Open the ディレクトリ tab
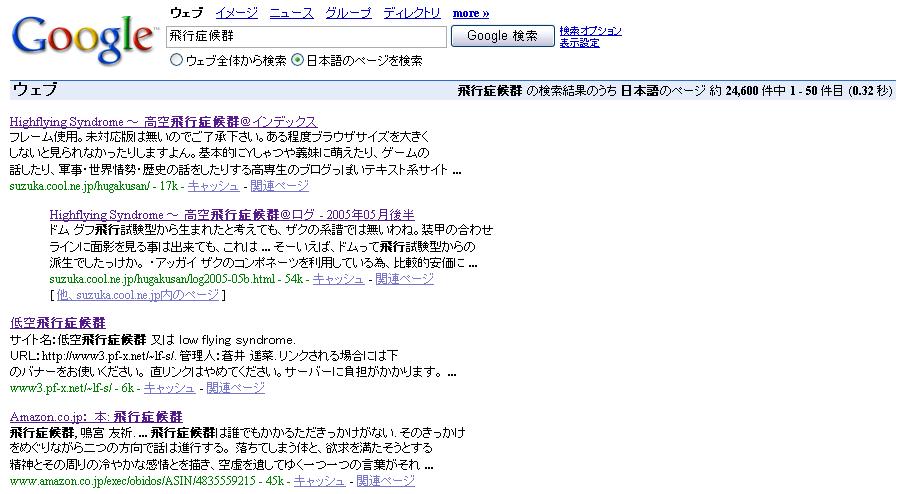897x494 pixels. pos(412,13)
